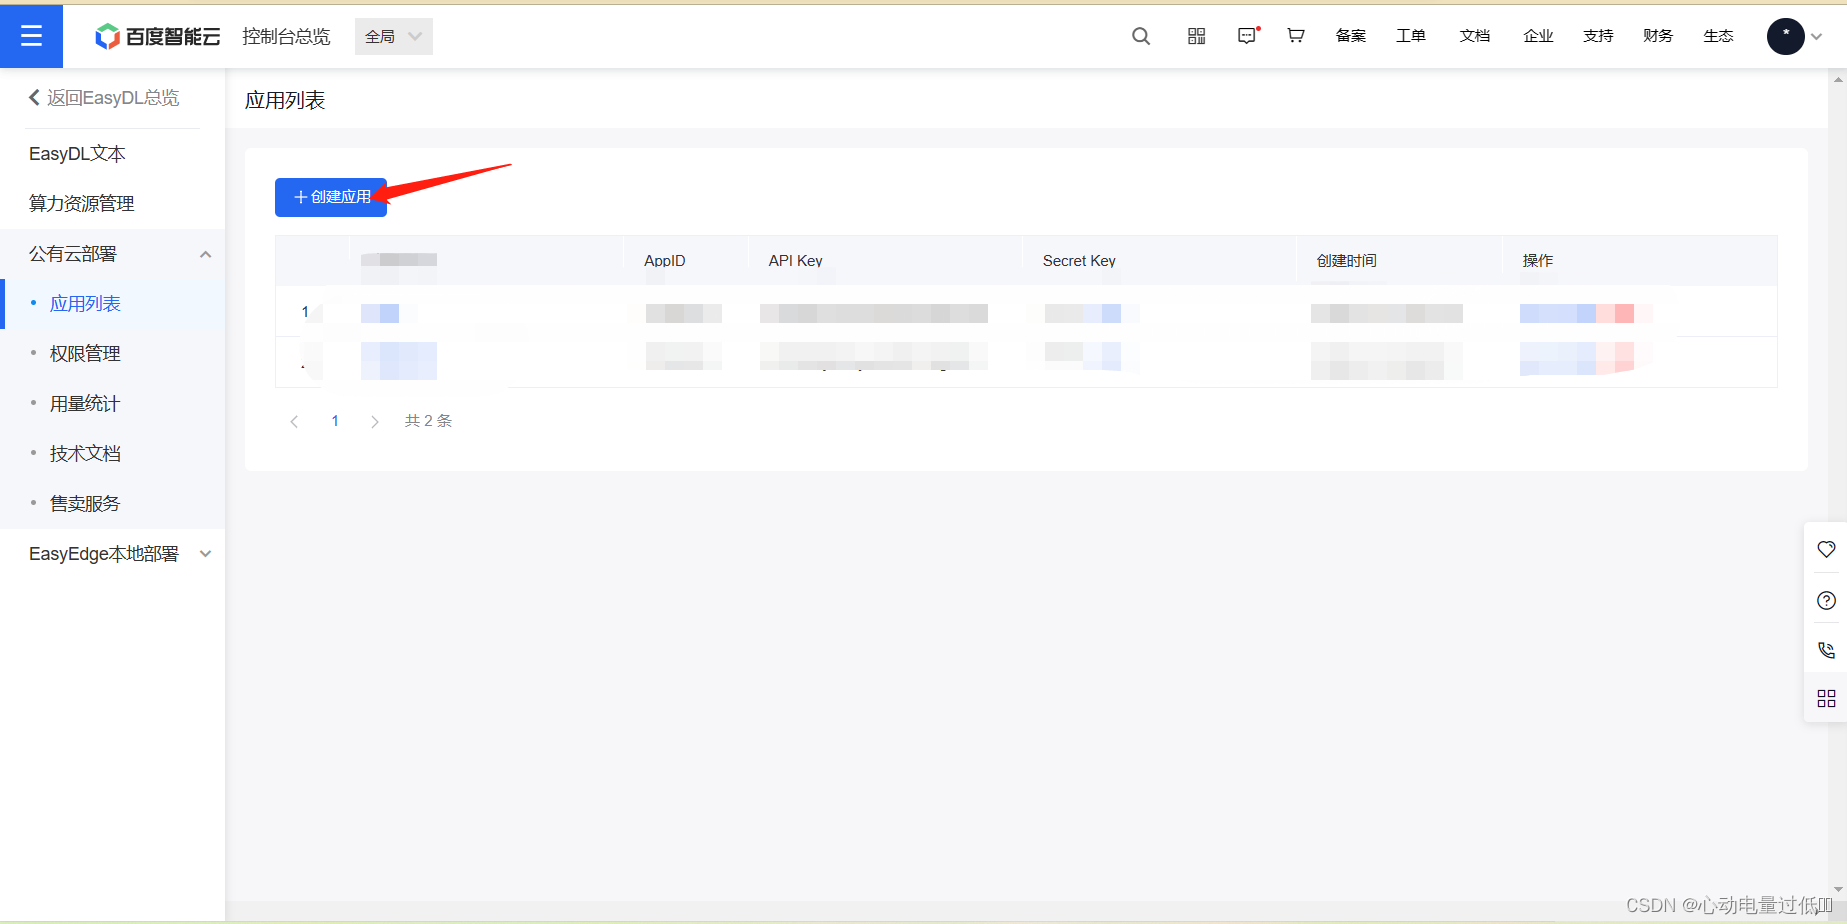Toggle the hamburger menu icon top left

31,36
